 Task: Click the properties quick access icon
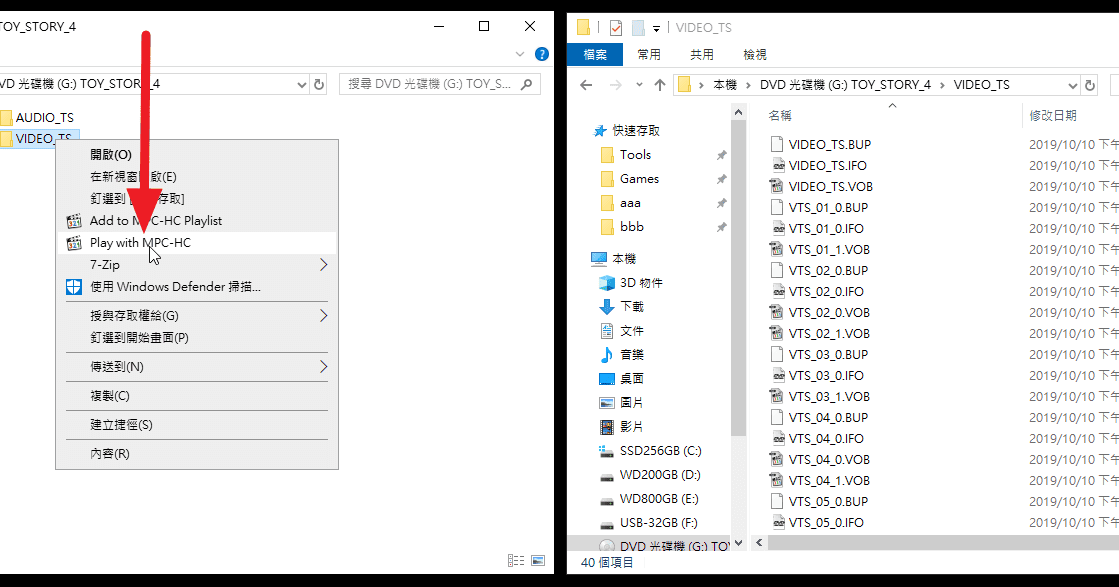click(x=616, y=28)
